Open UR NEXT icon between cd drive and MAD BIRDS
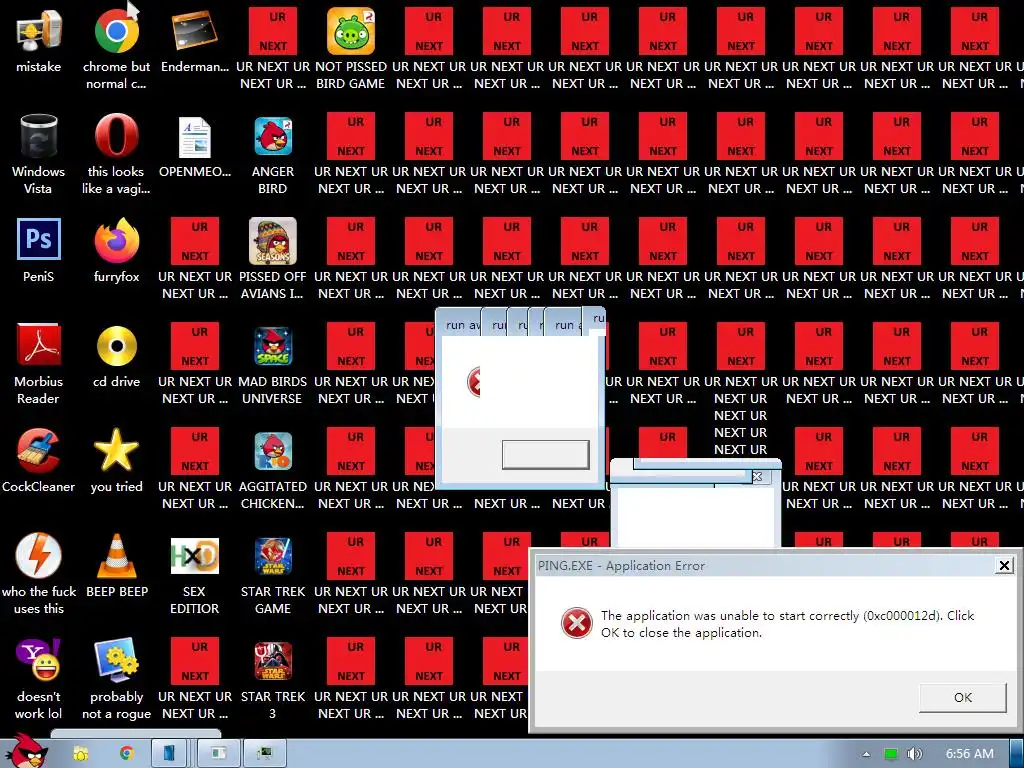 pos(195,345)
